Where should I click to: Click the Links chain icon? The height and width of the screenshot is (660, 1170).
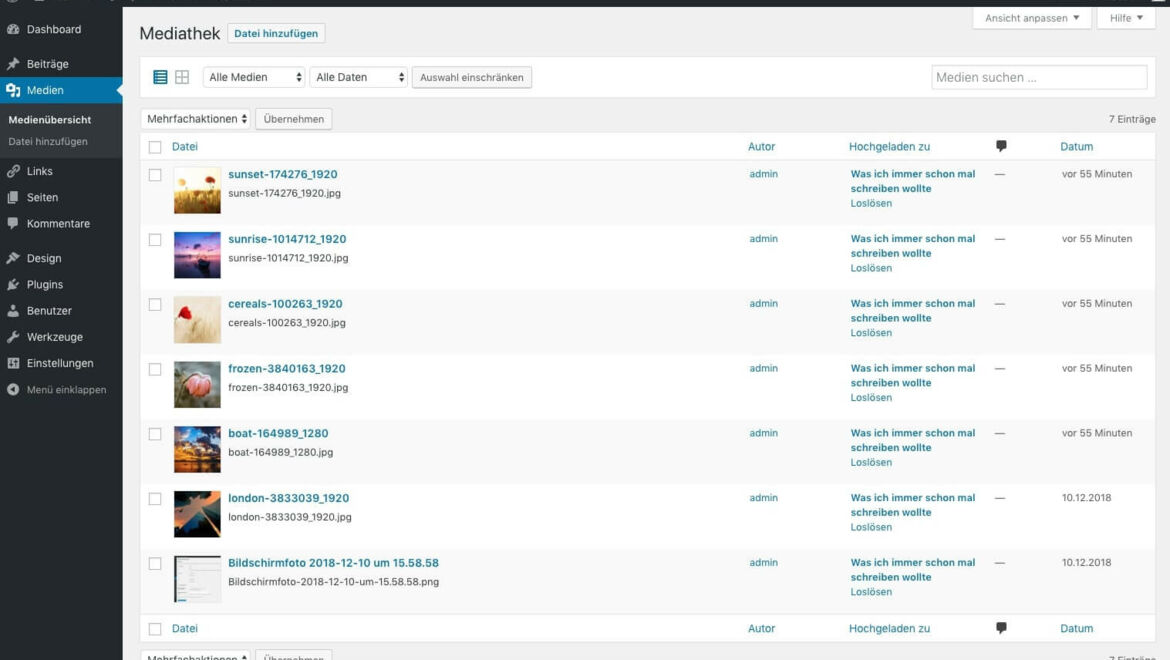pos(13,171)
